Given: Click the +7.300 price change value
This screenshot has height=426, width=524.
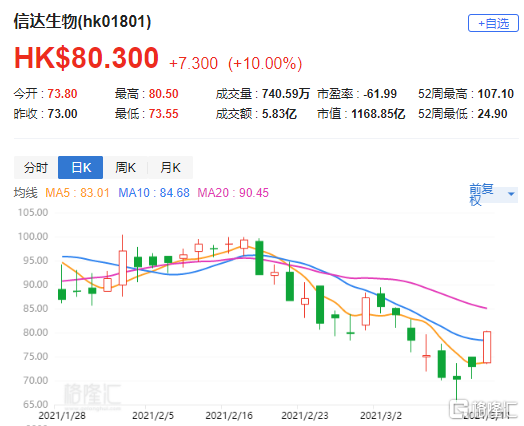Looking at the screenshot, I should click(x=193, y=63).
